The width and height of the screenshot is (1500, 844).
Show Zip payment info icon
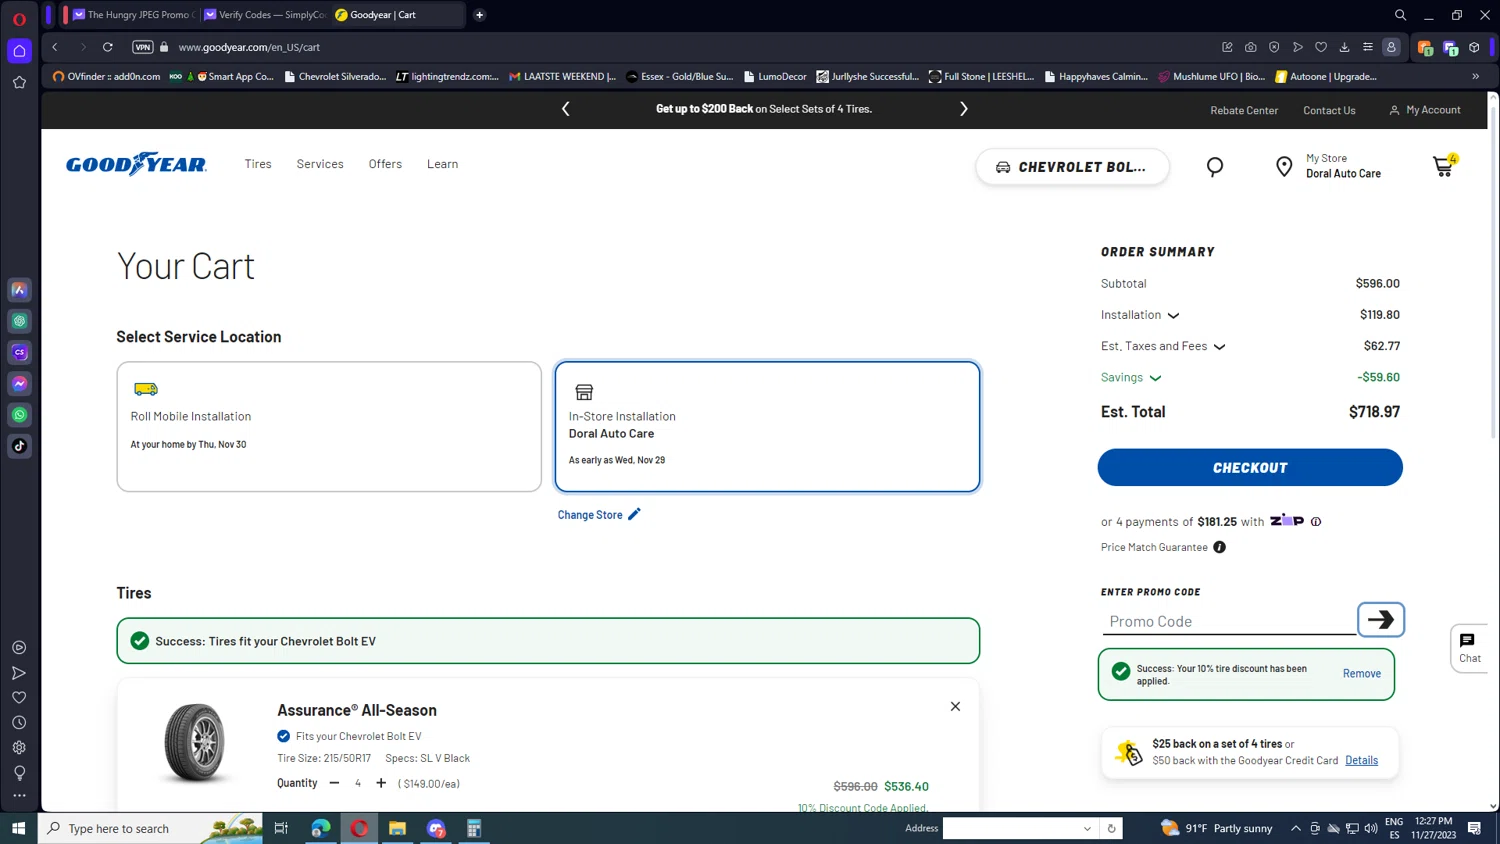pos(1316,522)
